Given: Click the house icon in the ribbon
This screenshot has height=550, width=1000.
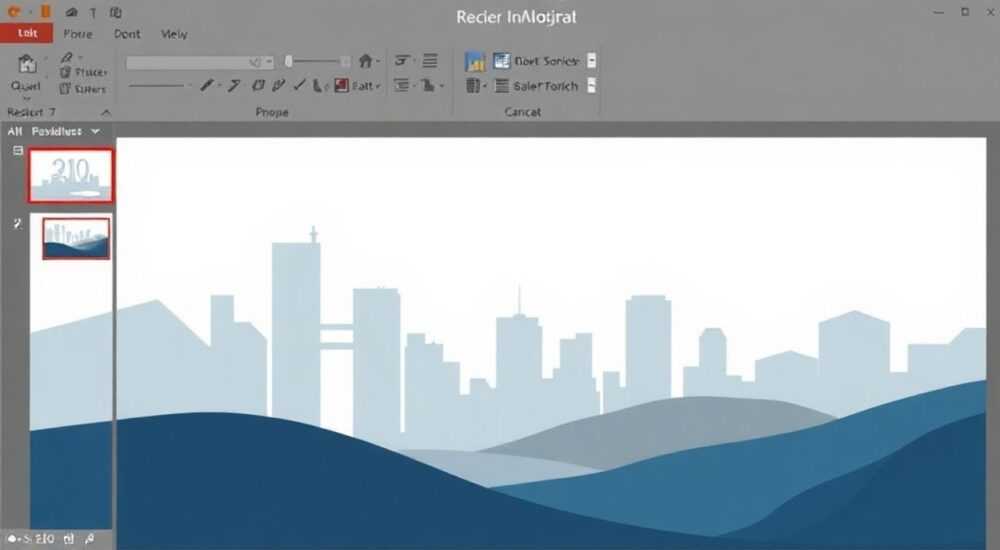Looking at the screenshot, I should (x=365, y=61).
